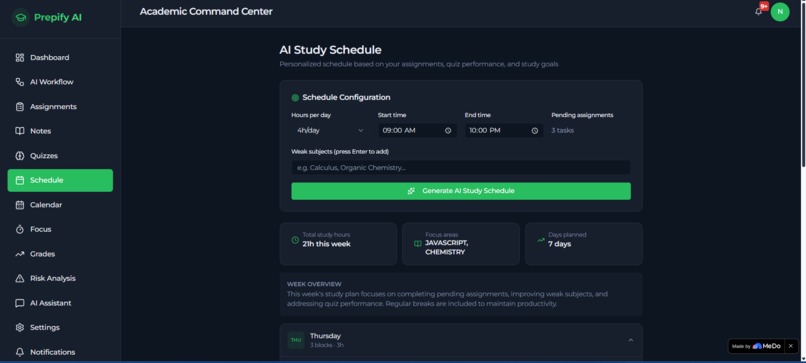Click the Grades trend-line icon
Viewport: 806px width, 363px height.
[x=20, y=254]
